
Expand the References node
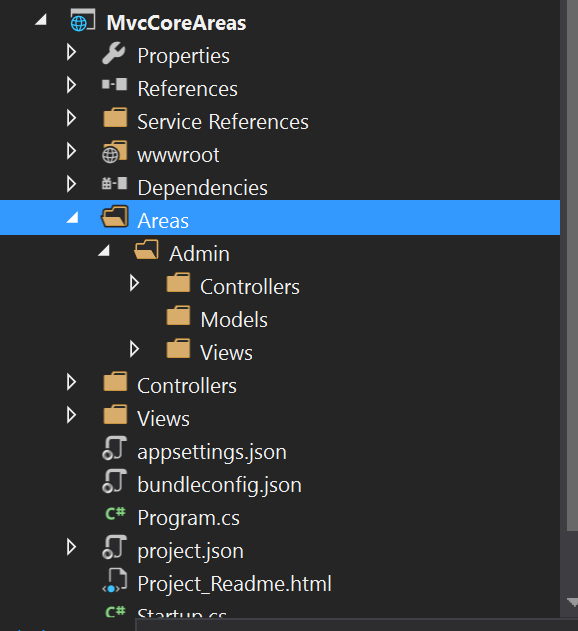click(72, 85)
